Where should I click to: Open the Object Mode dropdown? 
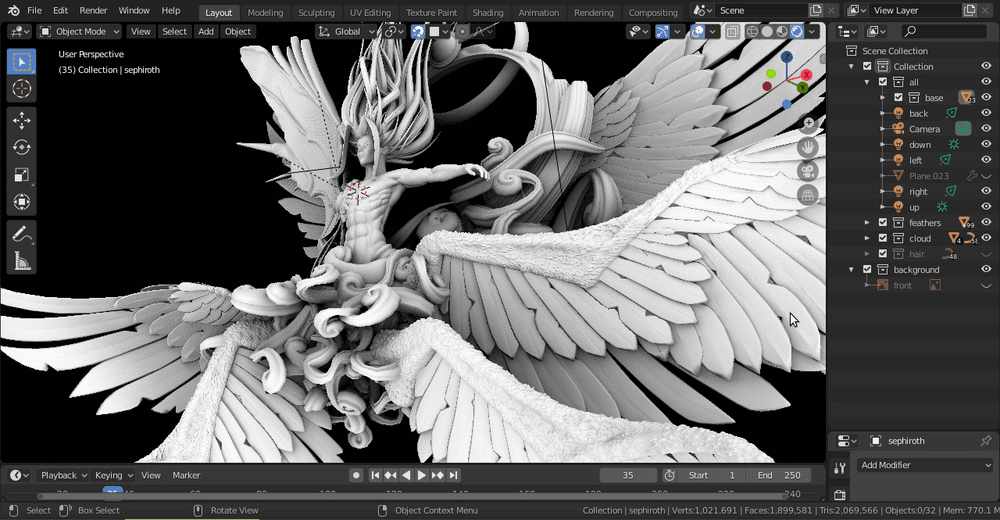tap(80, 31)
